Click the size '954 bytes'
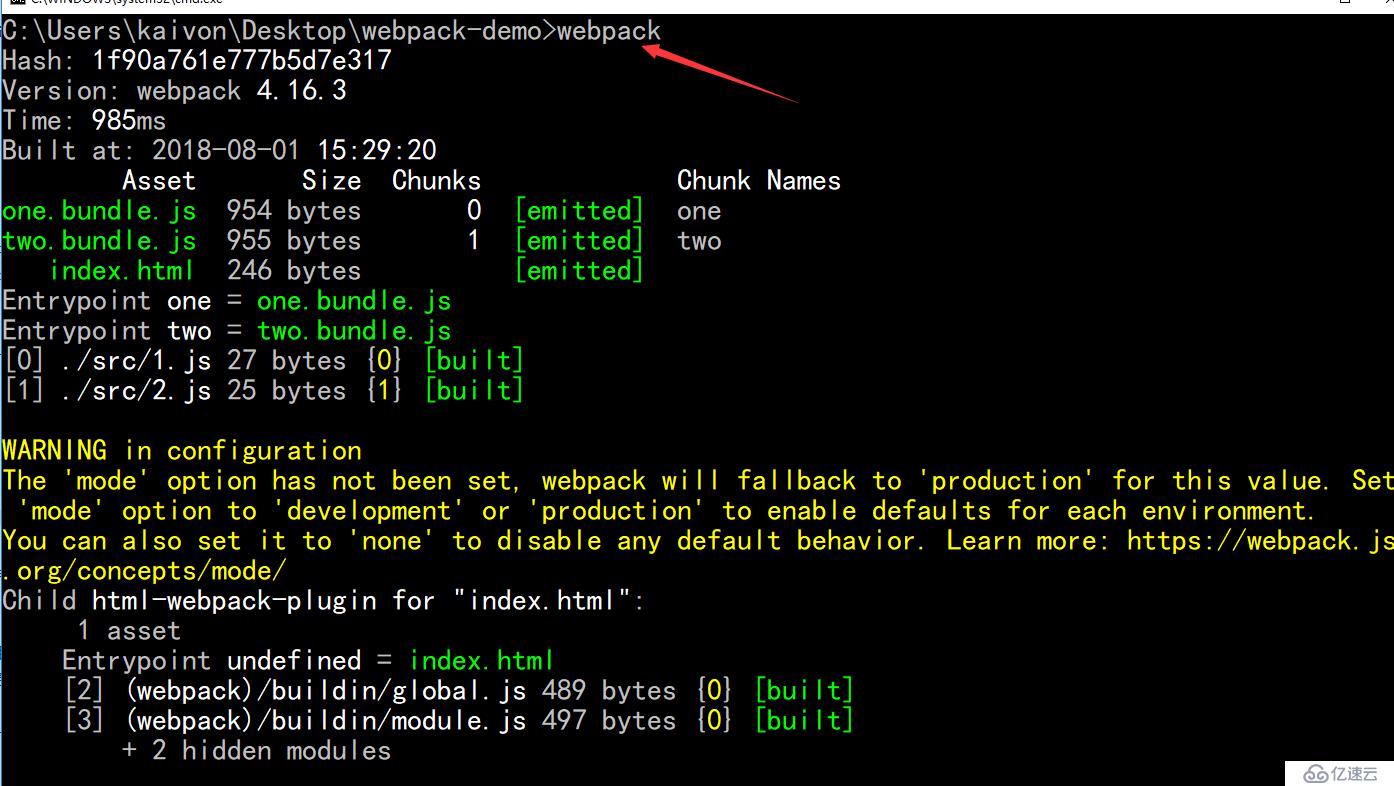This screenshot has width=1394, height=786. click(294, 211)
